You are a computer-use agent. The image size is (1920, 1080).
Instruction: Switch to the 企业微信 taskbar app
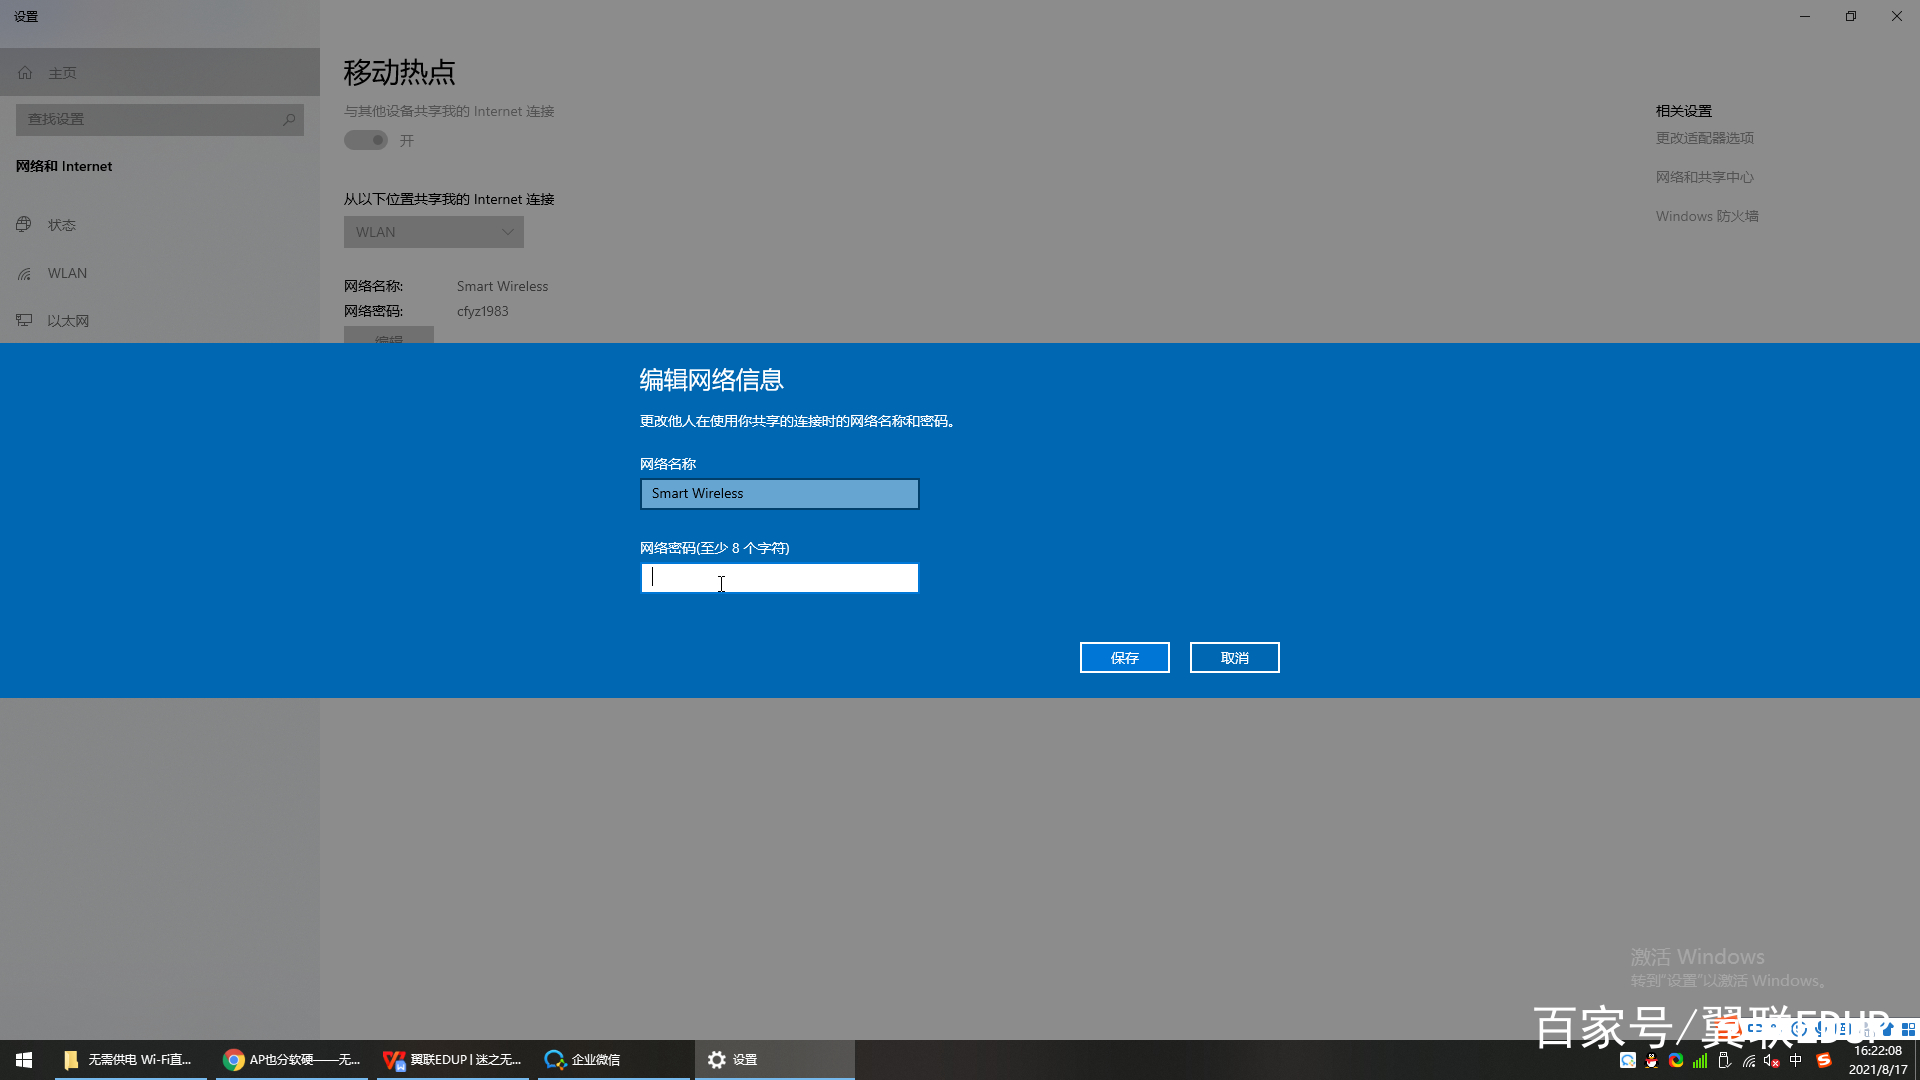click(614, 1060)
